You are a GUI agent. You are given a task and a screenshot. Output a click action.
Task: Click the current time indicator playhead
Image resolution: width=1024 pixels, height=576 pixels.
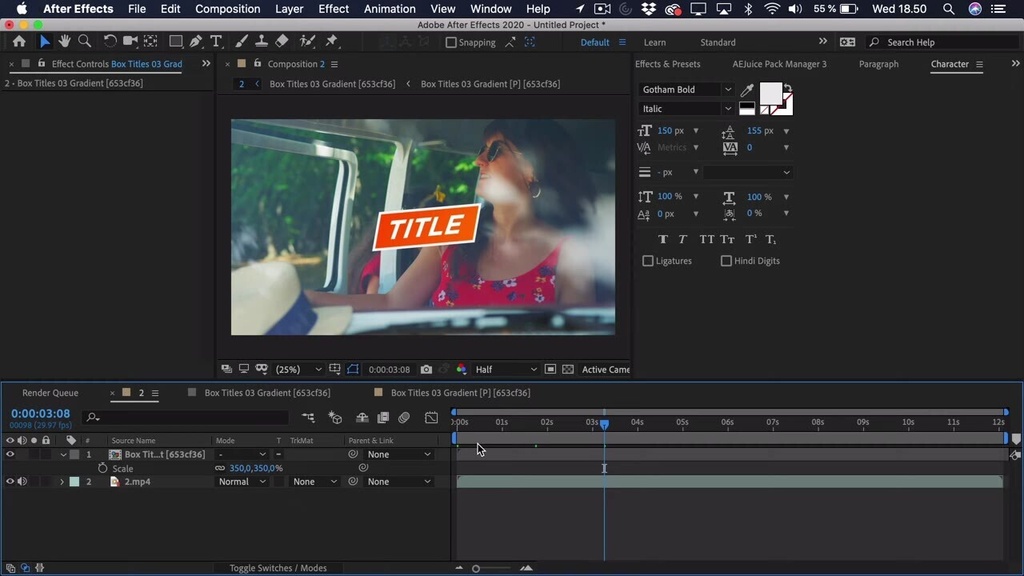point(604,424)
